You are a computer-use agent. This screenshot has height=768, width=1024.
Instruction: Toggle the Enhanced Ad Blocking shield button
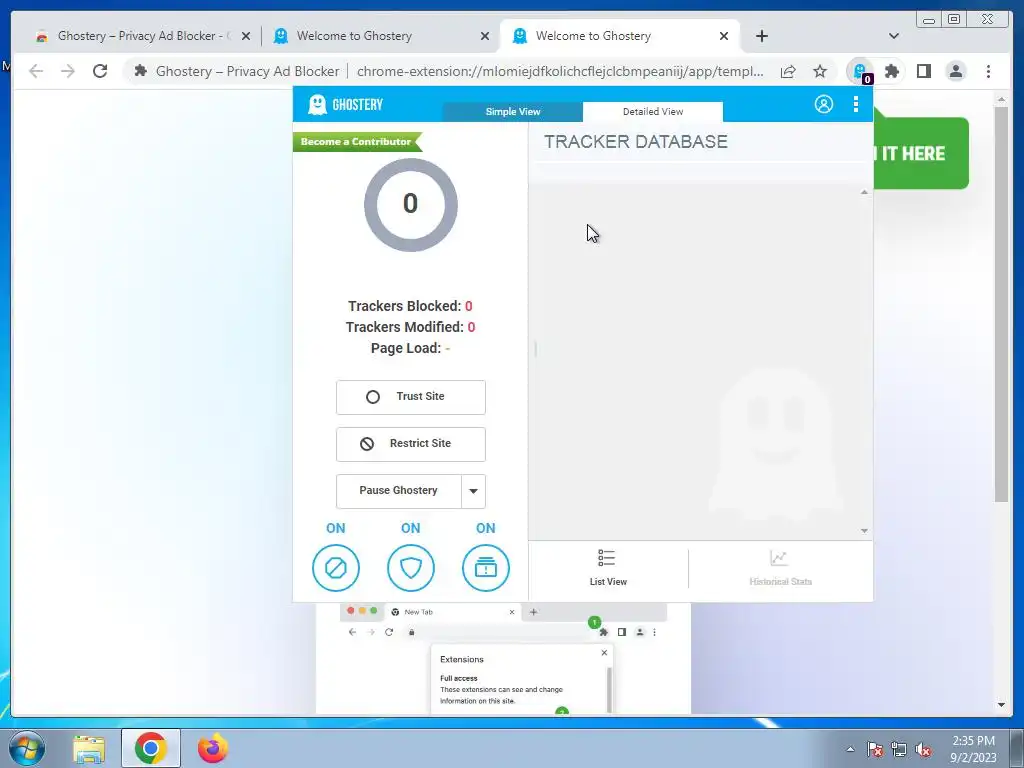(x=411, y=568)
